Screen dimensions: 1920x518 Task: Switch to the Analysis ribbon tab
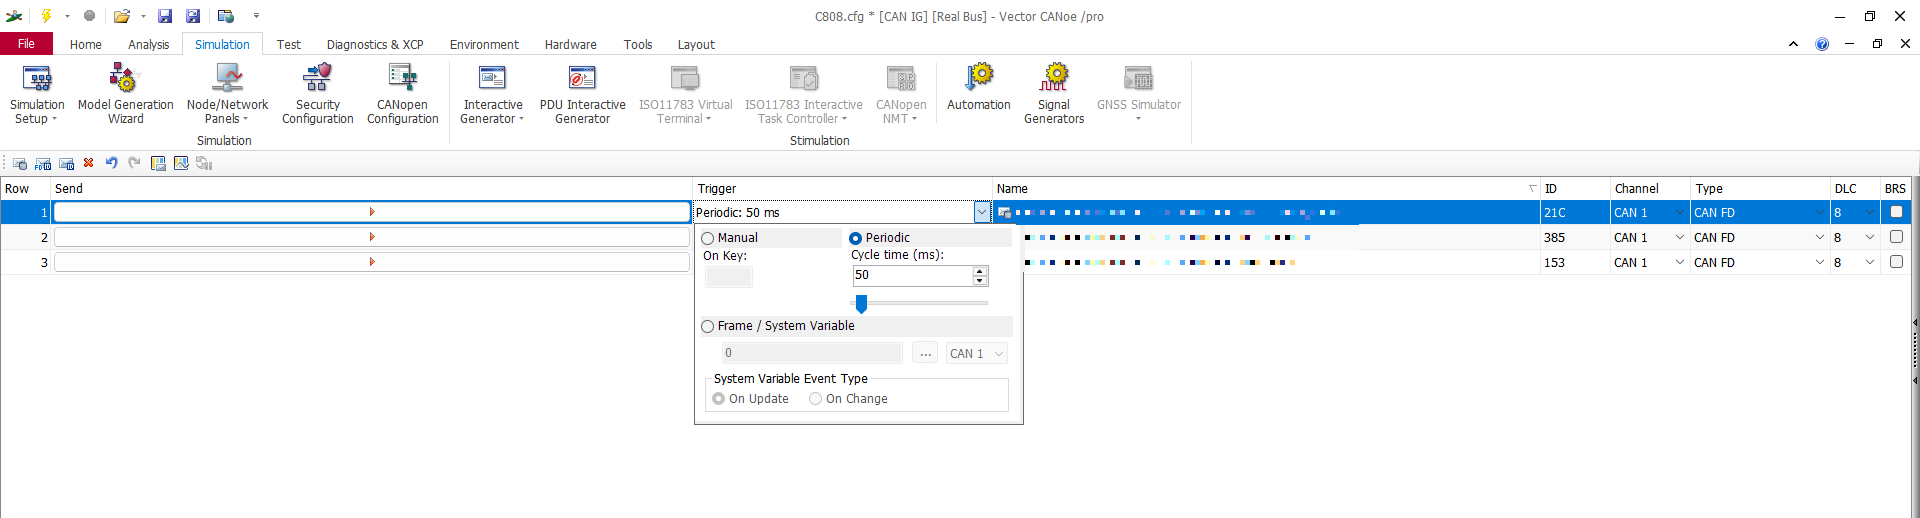pyautogui.click(x=148, y=44)
